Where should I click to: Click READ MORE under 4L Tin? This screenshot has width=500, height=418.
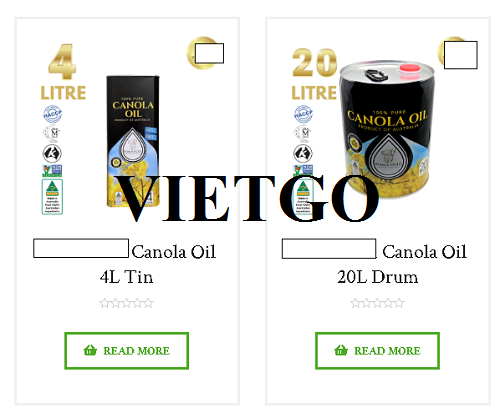coord(127,351)
